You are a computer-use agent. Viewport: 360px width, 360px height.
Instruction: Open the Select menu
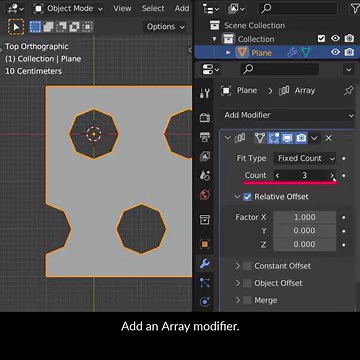[153, 8]
